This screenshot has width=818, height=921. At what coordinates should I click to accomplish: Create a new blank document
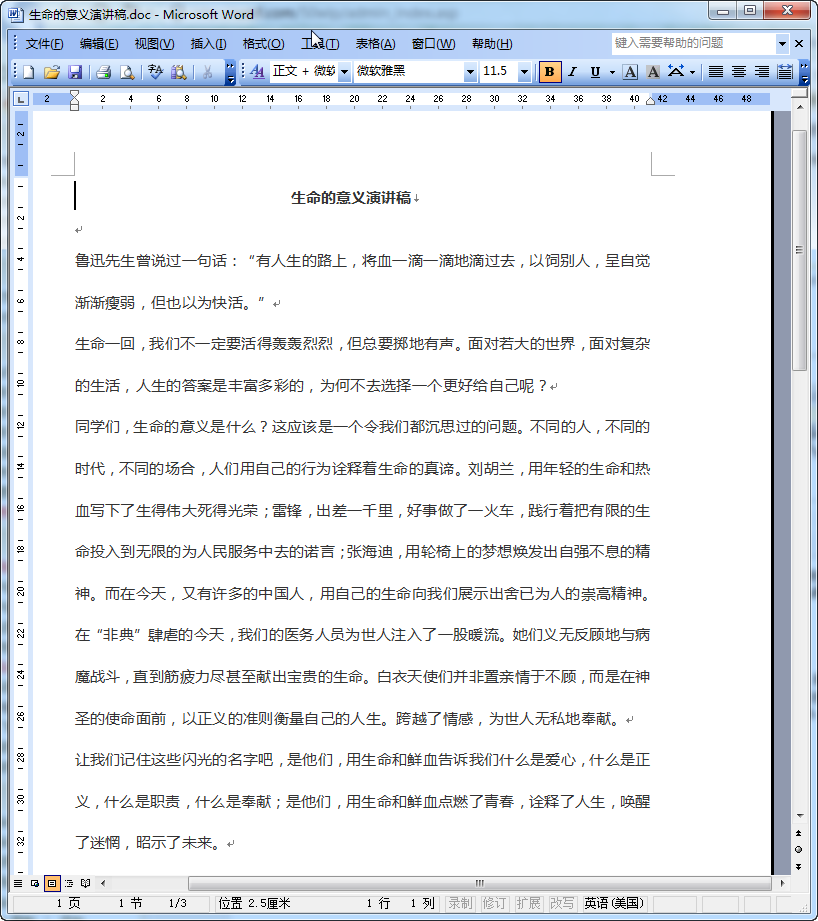click(x=28, y=72)
